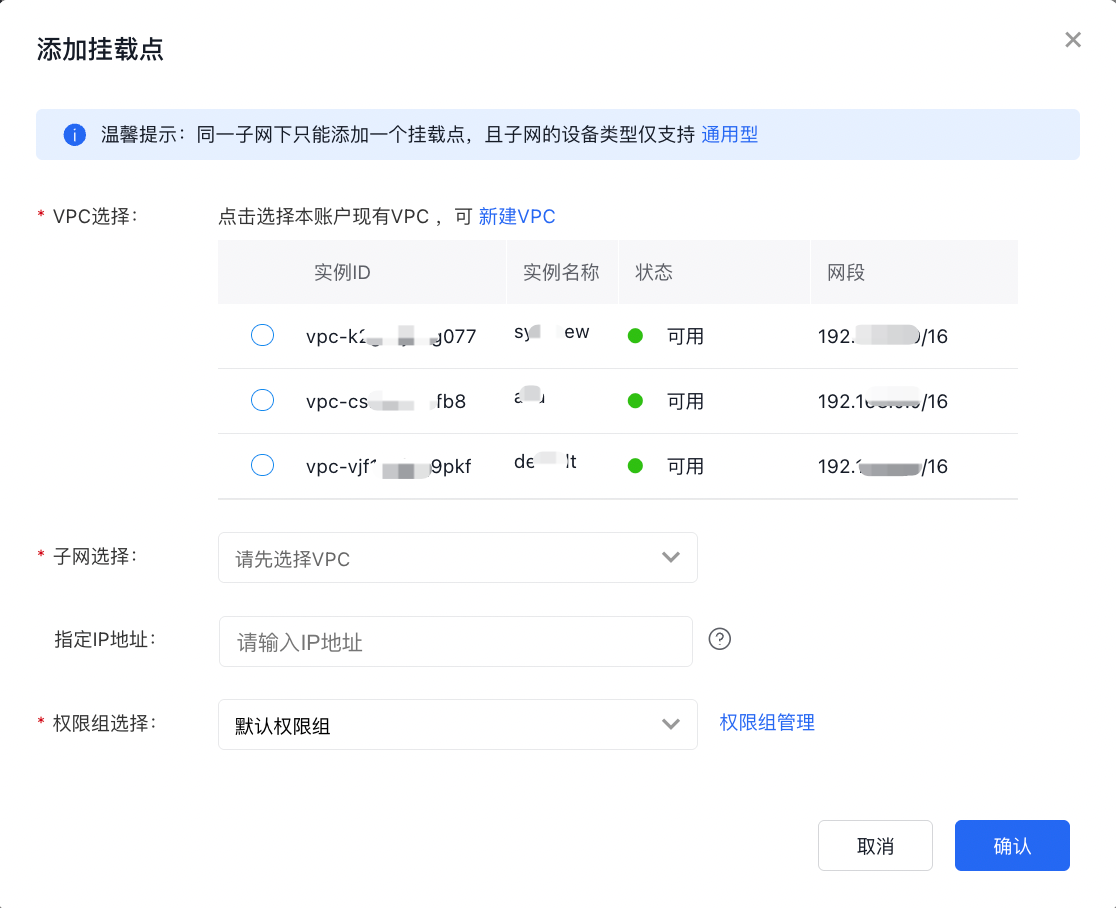Image resolution: width=1116 pixels, height=908 pixels.
Task: Click the blue info icon beside 温馨提示
Action: point(74,135)
